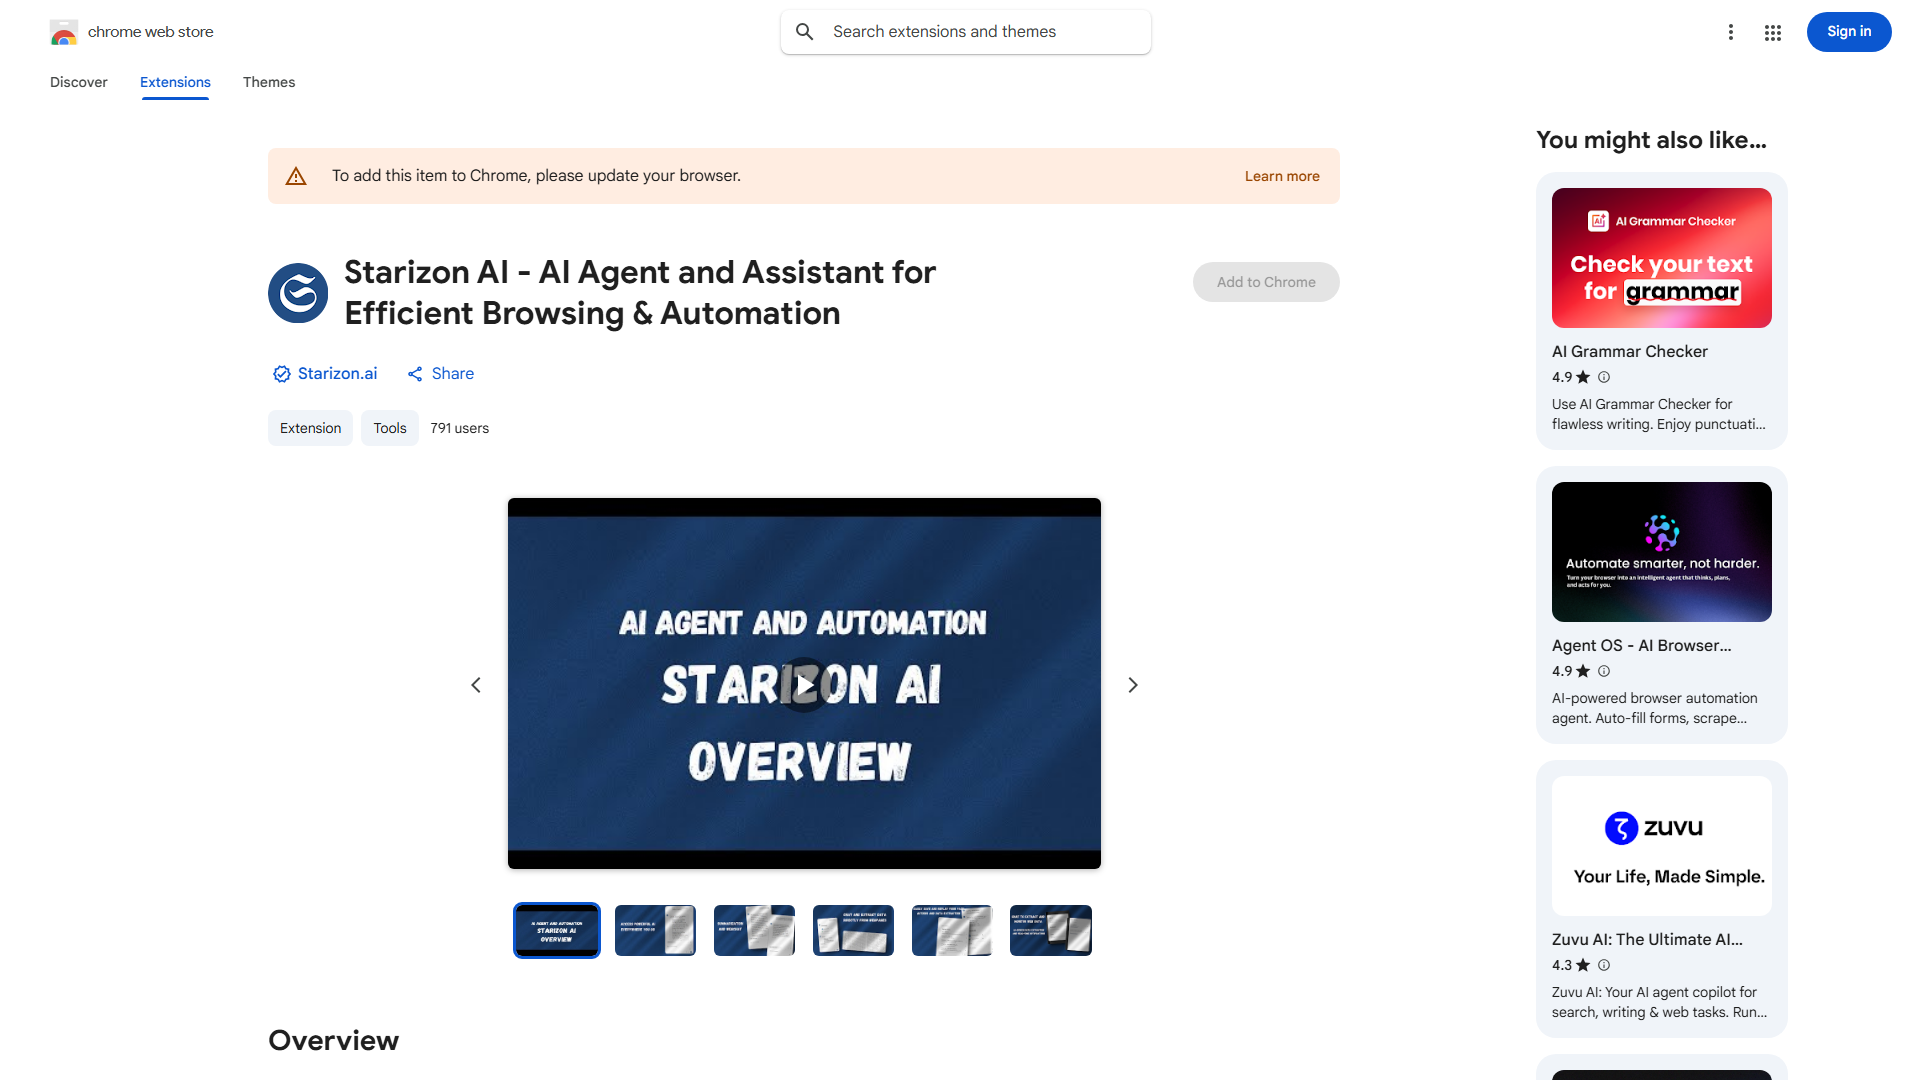
Task: Play the Starizon AI overview video
Action: [x=804, y=684]
